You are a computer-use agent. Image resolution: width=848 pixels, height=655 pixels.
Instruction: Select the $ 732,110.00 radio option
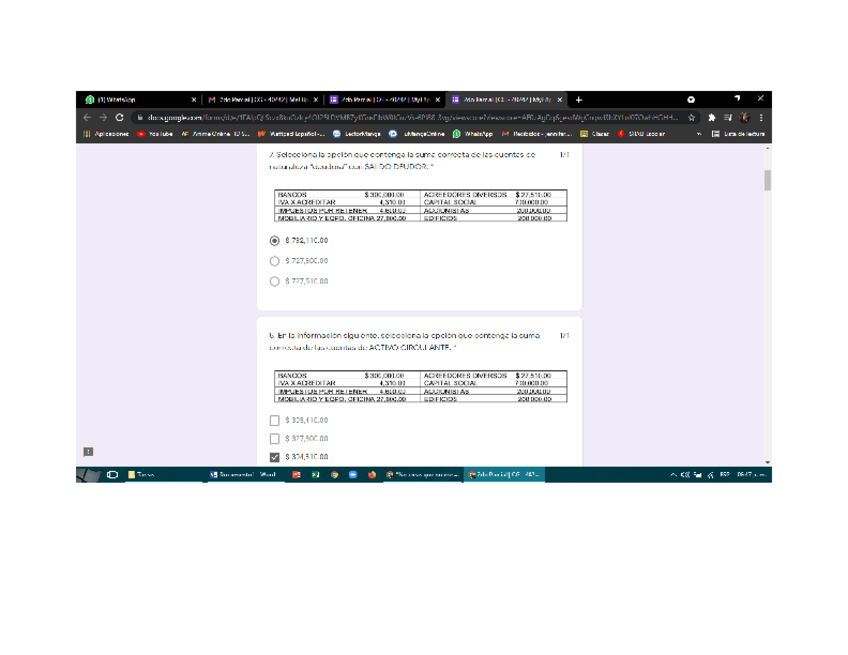[275, 241]
